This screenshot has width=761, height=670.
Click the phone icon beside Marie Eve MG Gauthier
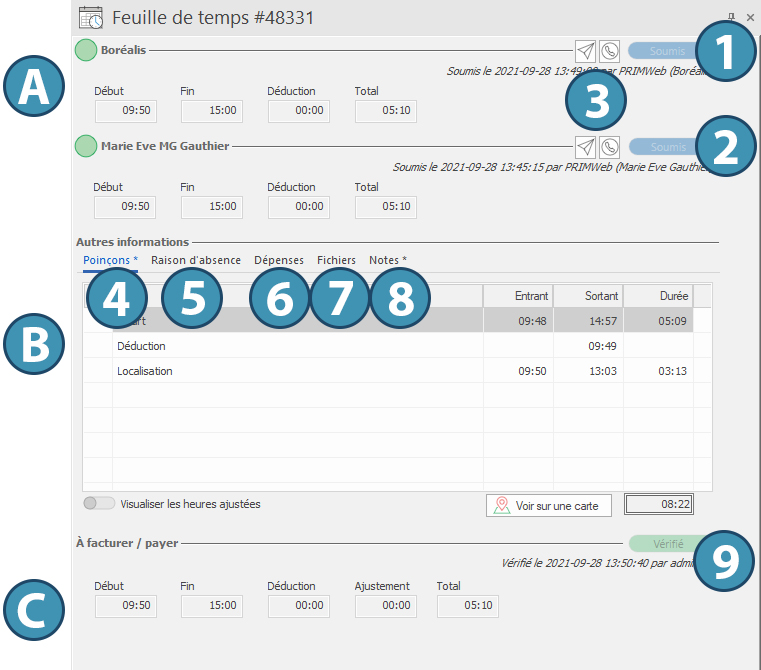pos(608,147)
